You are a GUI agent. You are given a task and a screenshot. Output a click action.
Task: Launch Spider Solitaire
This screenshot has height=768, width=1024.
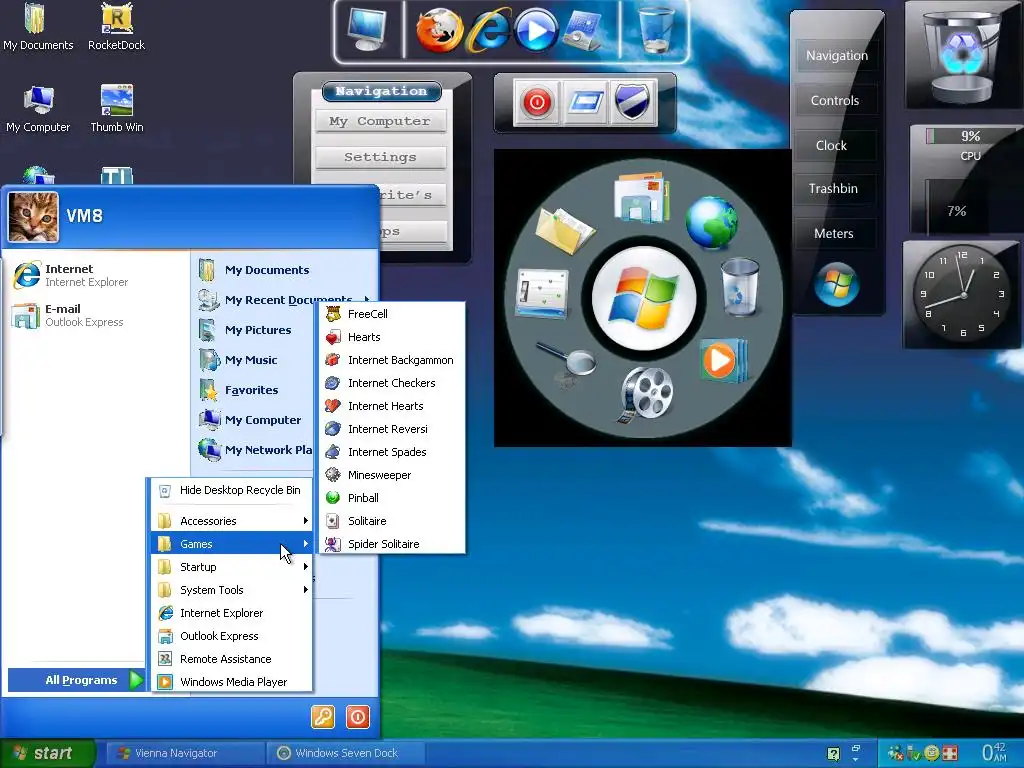[392, 544]
